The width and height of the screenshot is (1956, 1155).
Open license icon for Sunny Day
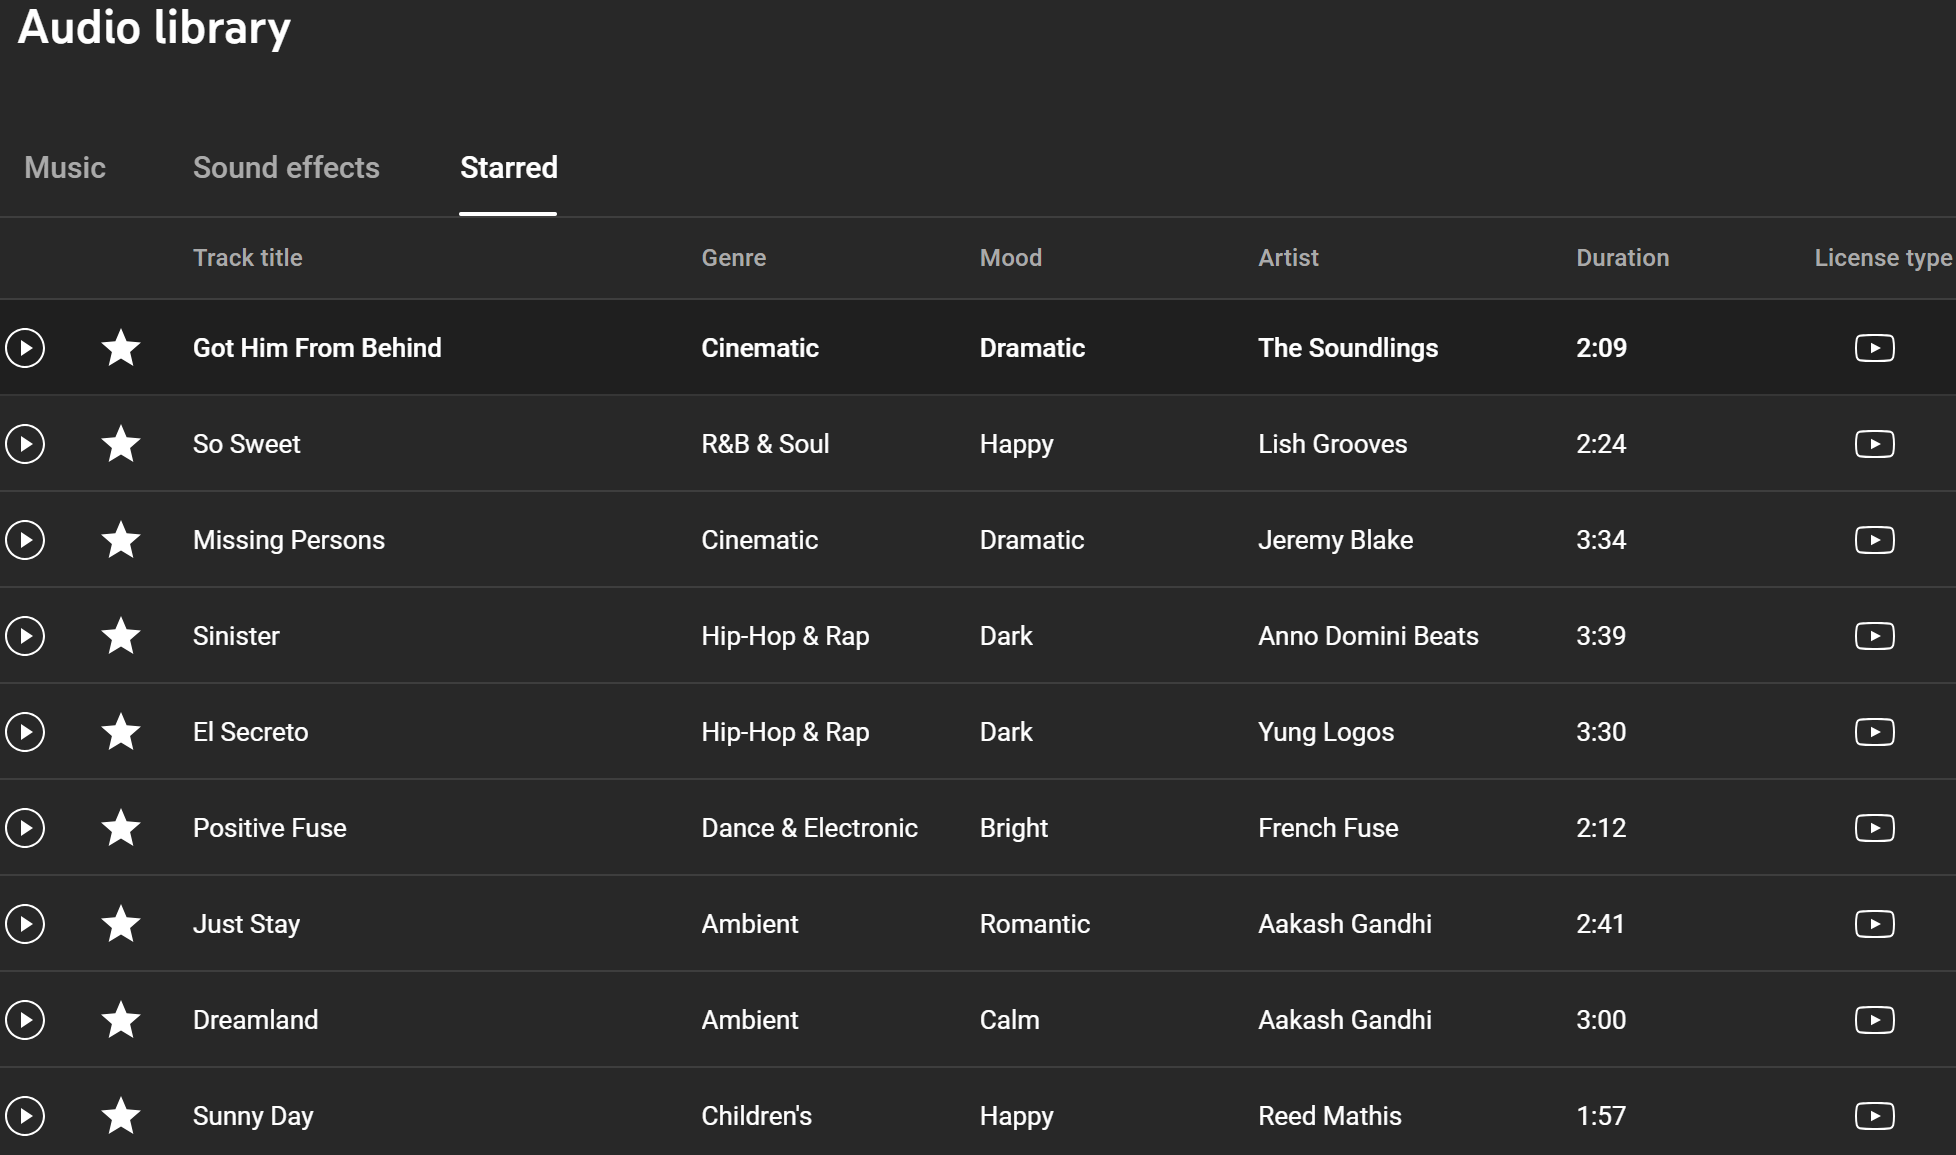(x=1875, y=1116)
